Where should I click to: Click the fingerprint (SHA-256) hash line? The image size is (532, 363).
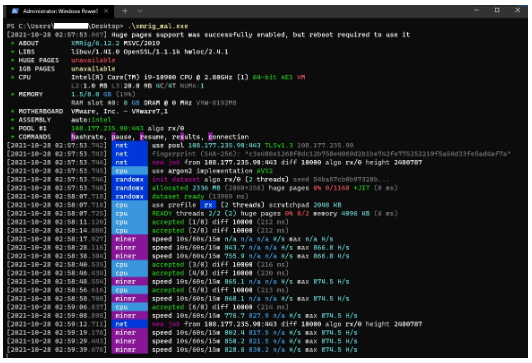click(x=331, y=154)
